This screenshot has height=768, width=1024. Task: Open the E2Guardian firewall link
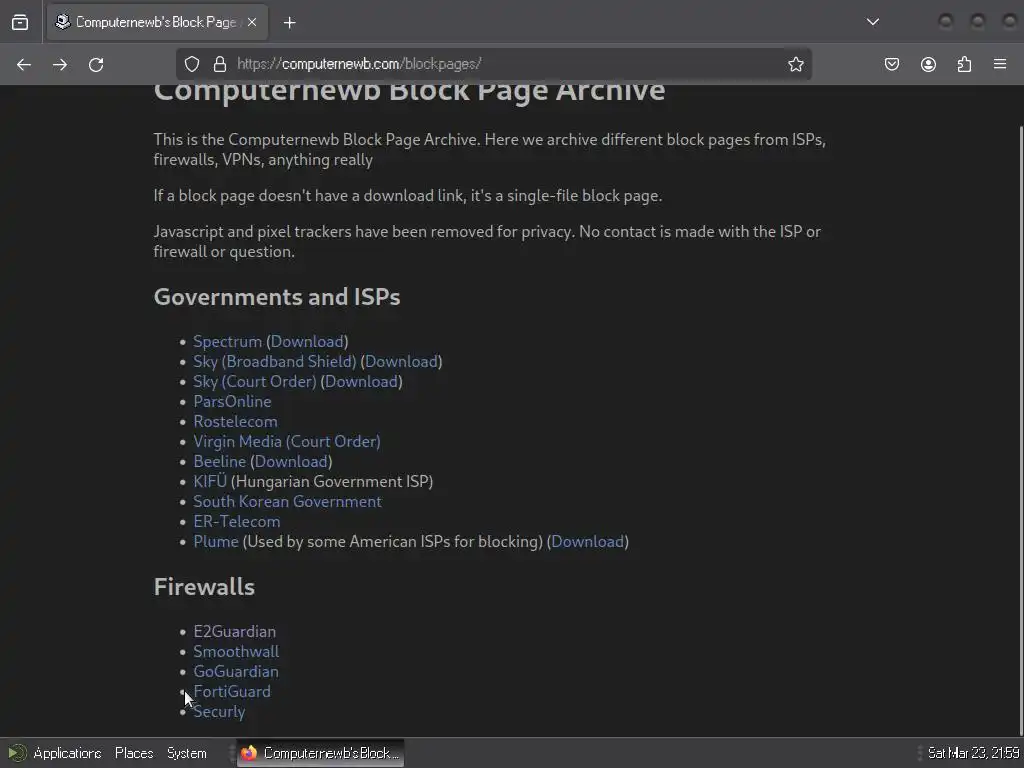[234, 632]
